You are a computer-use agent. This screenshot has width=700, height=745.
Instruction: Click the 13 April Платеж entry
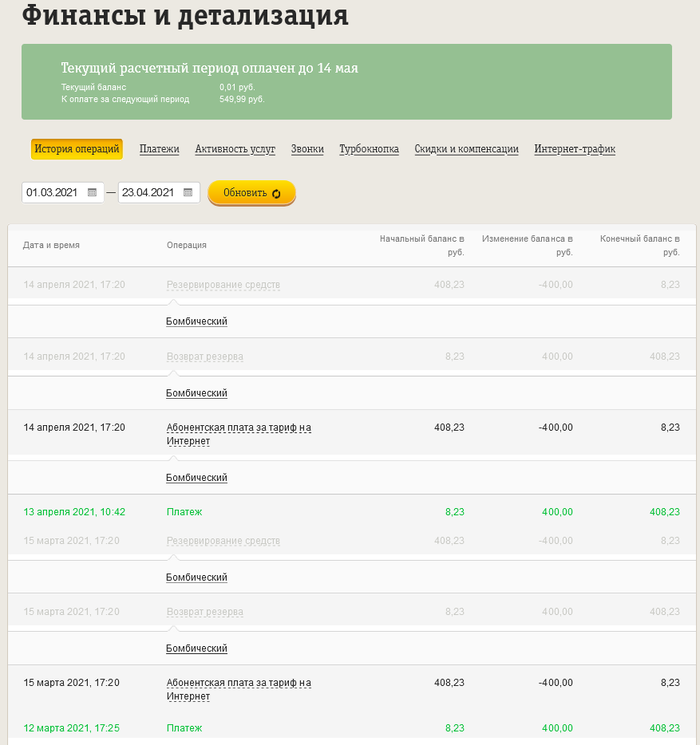pos(184,512)
